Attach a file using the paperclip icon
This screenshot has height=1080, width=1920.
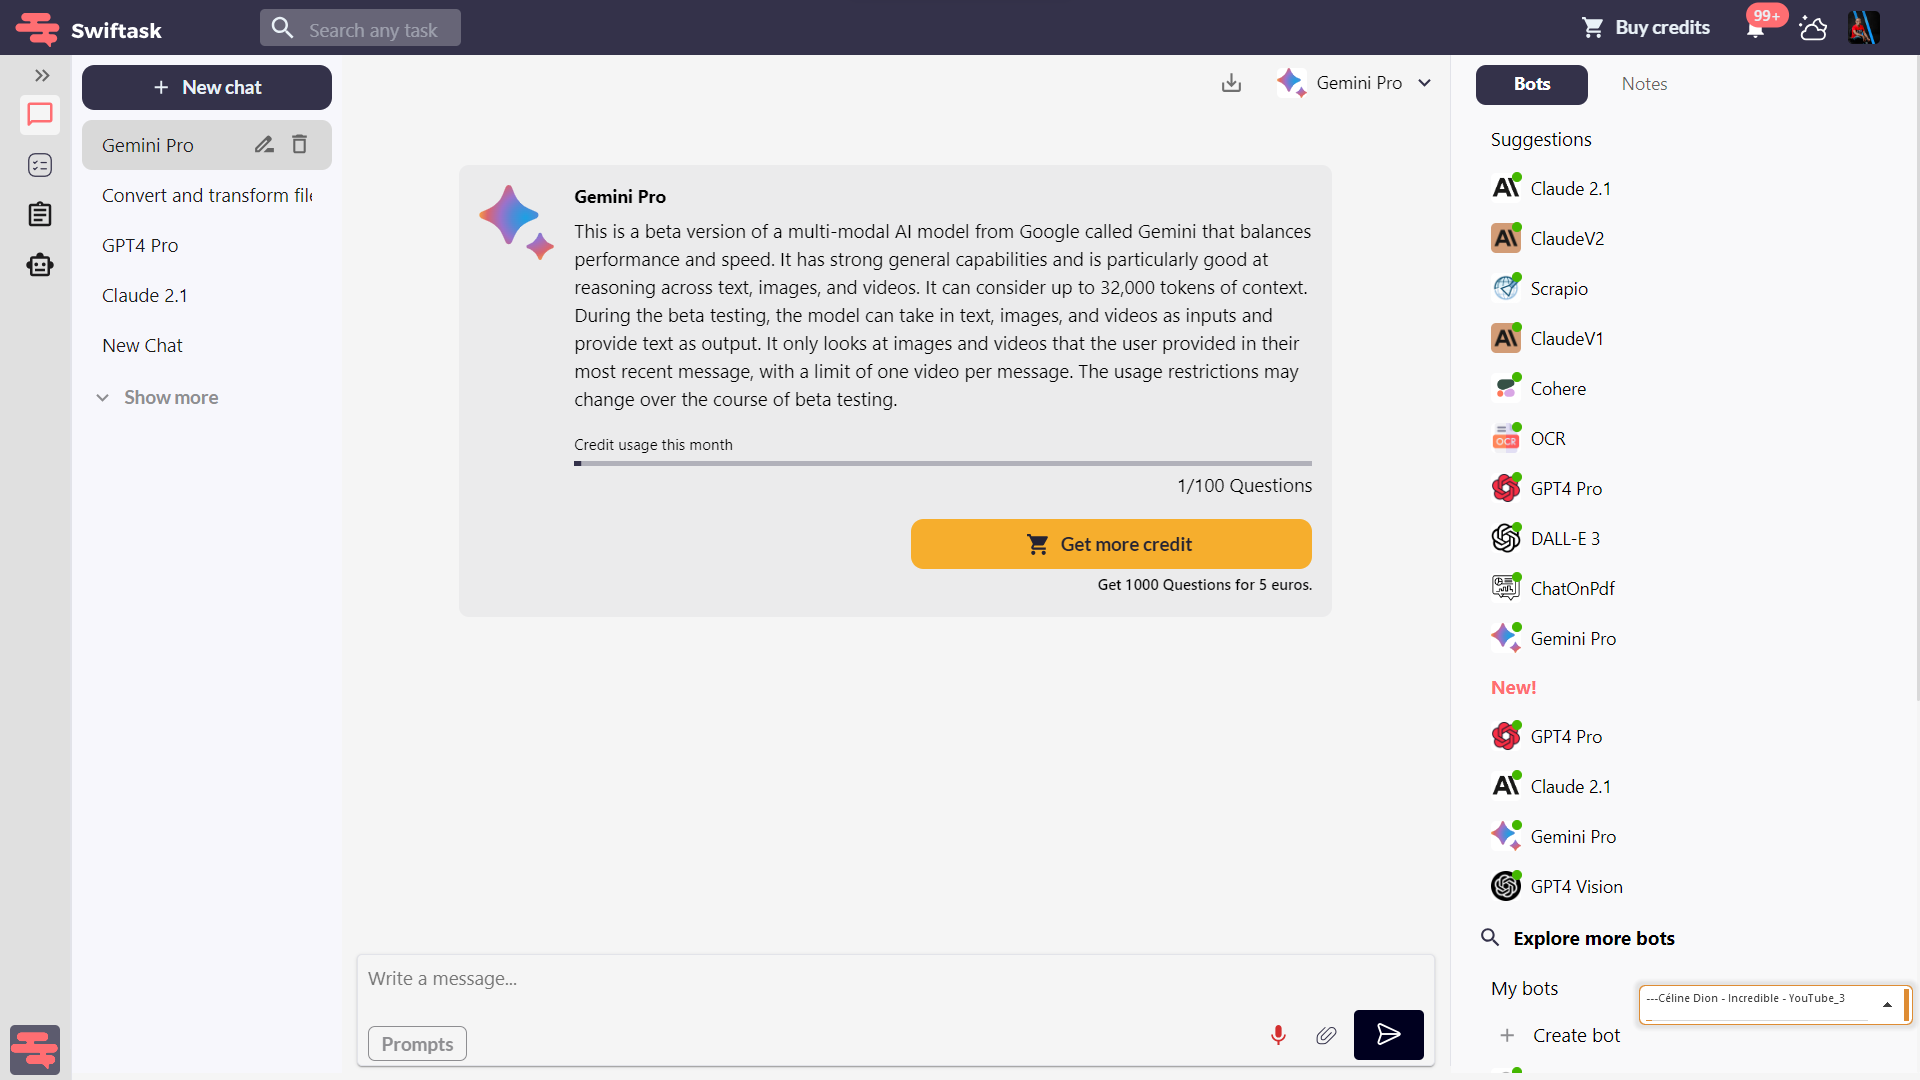[1327, 1035]
